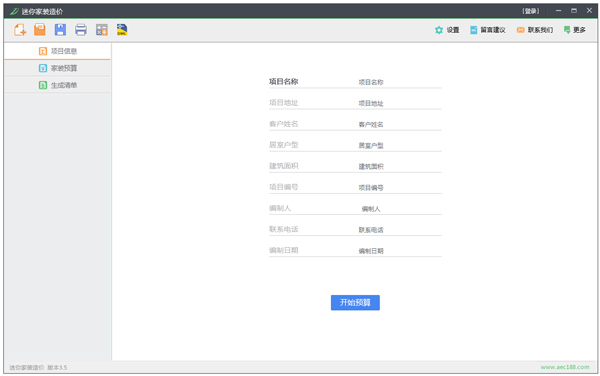Click 留言建议 feedback button
Viewport: 600px width, 376px height.
coord(488,30)
